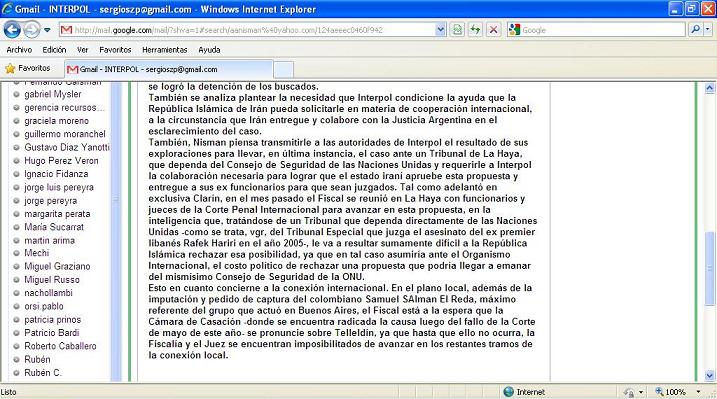Select the Gmail - INTERPOL tab
Screen dimensions: 717x399
[169, 69]
